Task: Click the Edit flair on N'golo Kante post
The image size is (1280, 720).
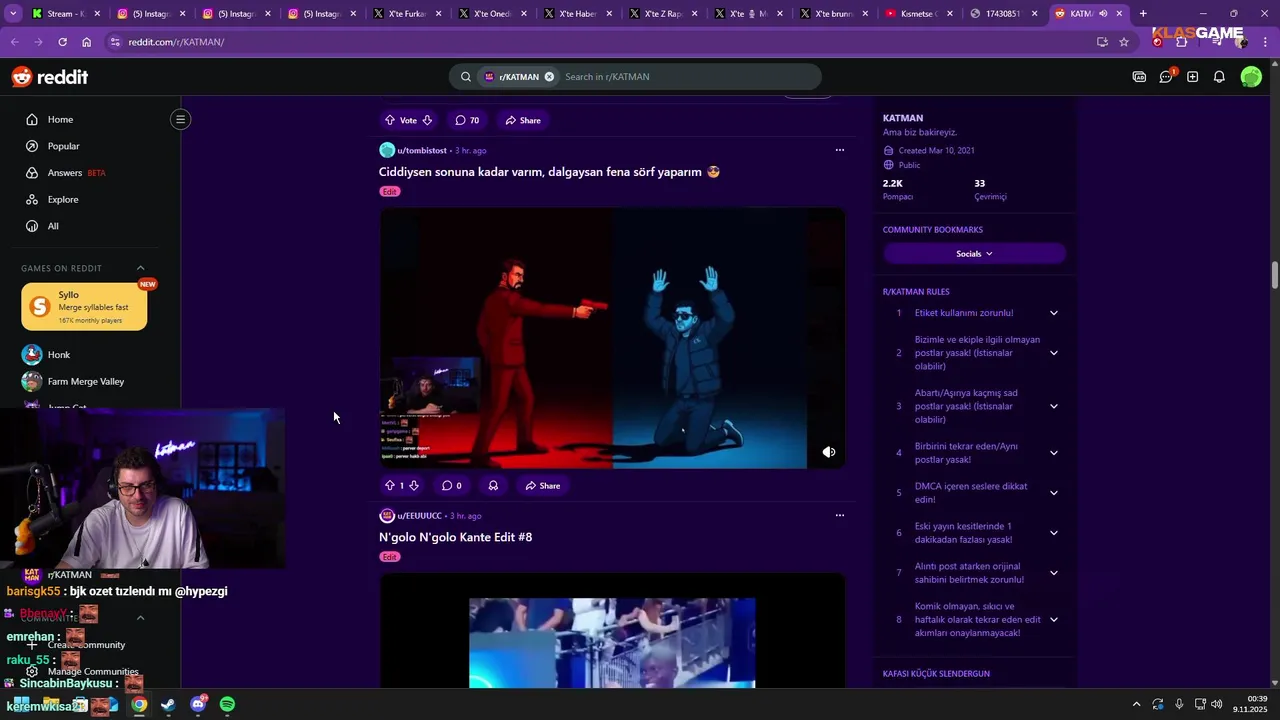Action: pos(390,557)
